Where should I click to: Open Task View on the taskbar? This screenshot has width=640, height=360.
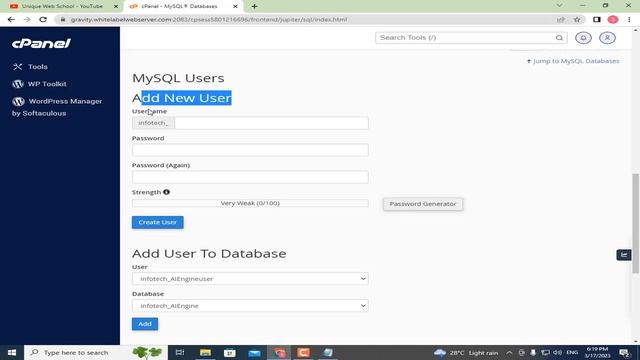180,352
